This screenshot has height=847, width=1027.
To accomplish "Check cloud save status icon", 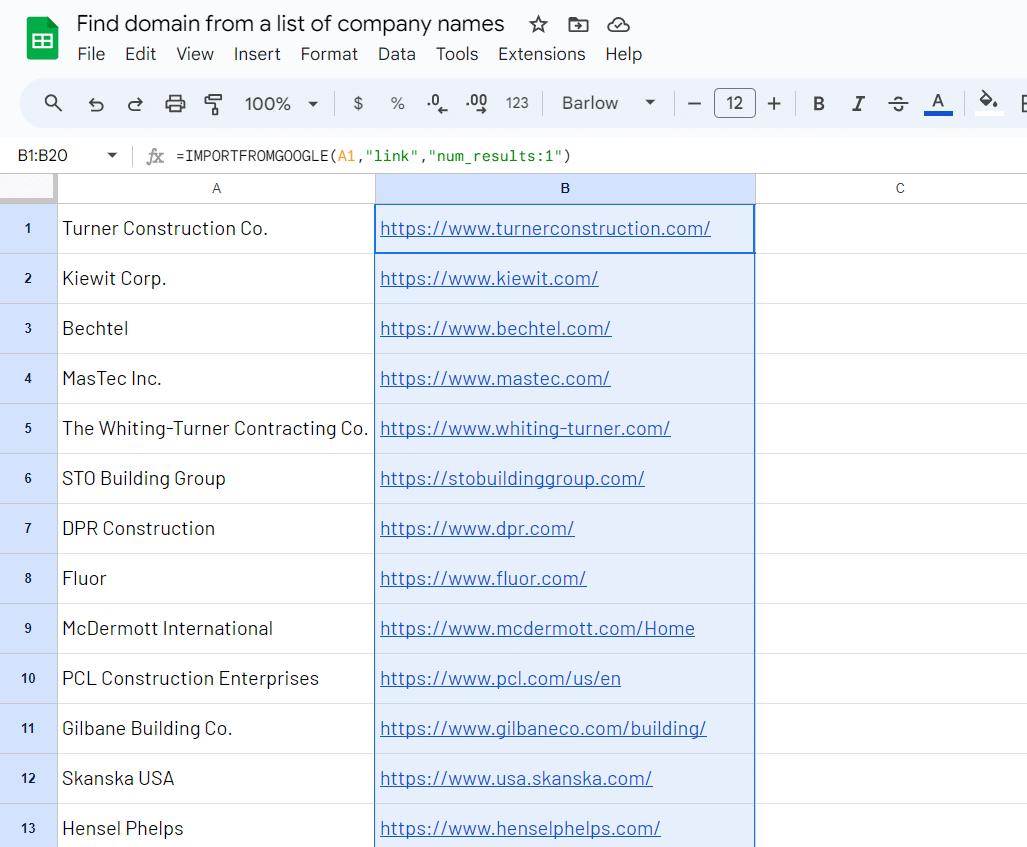I will [x=619, y=25].
